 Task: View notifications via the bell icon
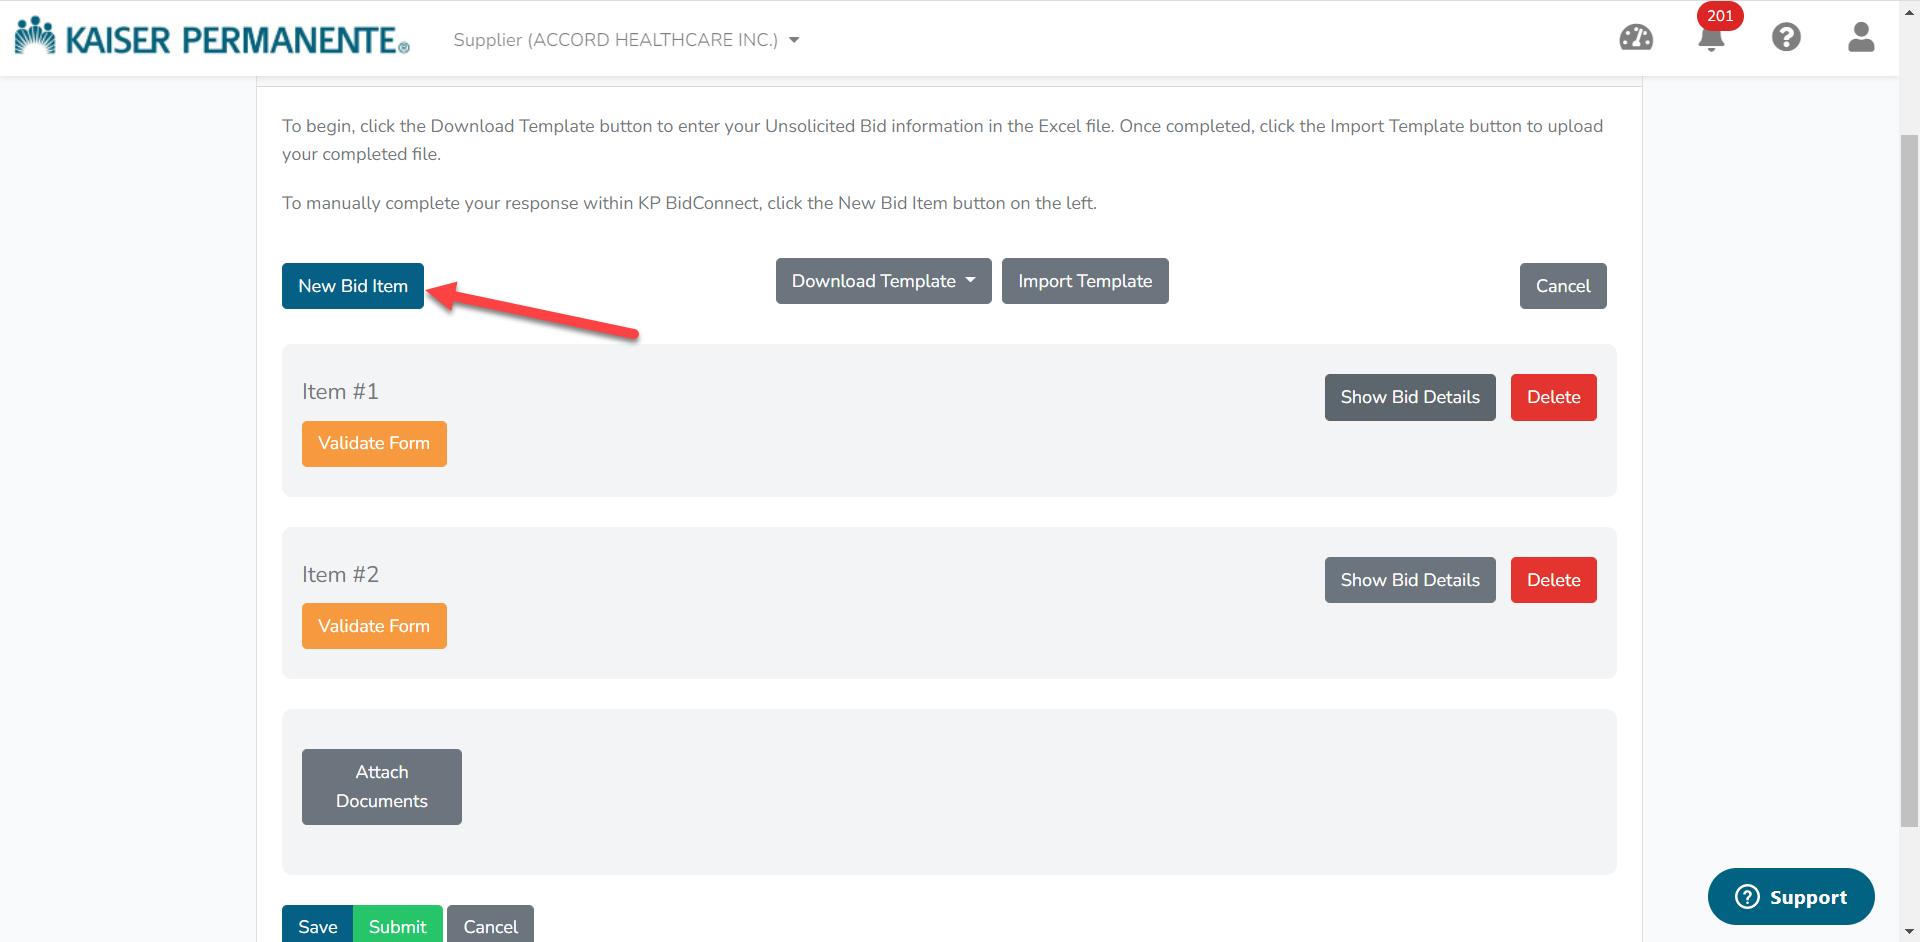coord(1712,40)
